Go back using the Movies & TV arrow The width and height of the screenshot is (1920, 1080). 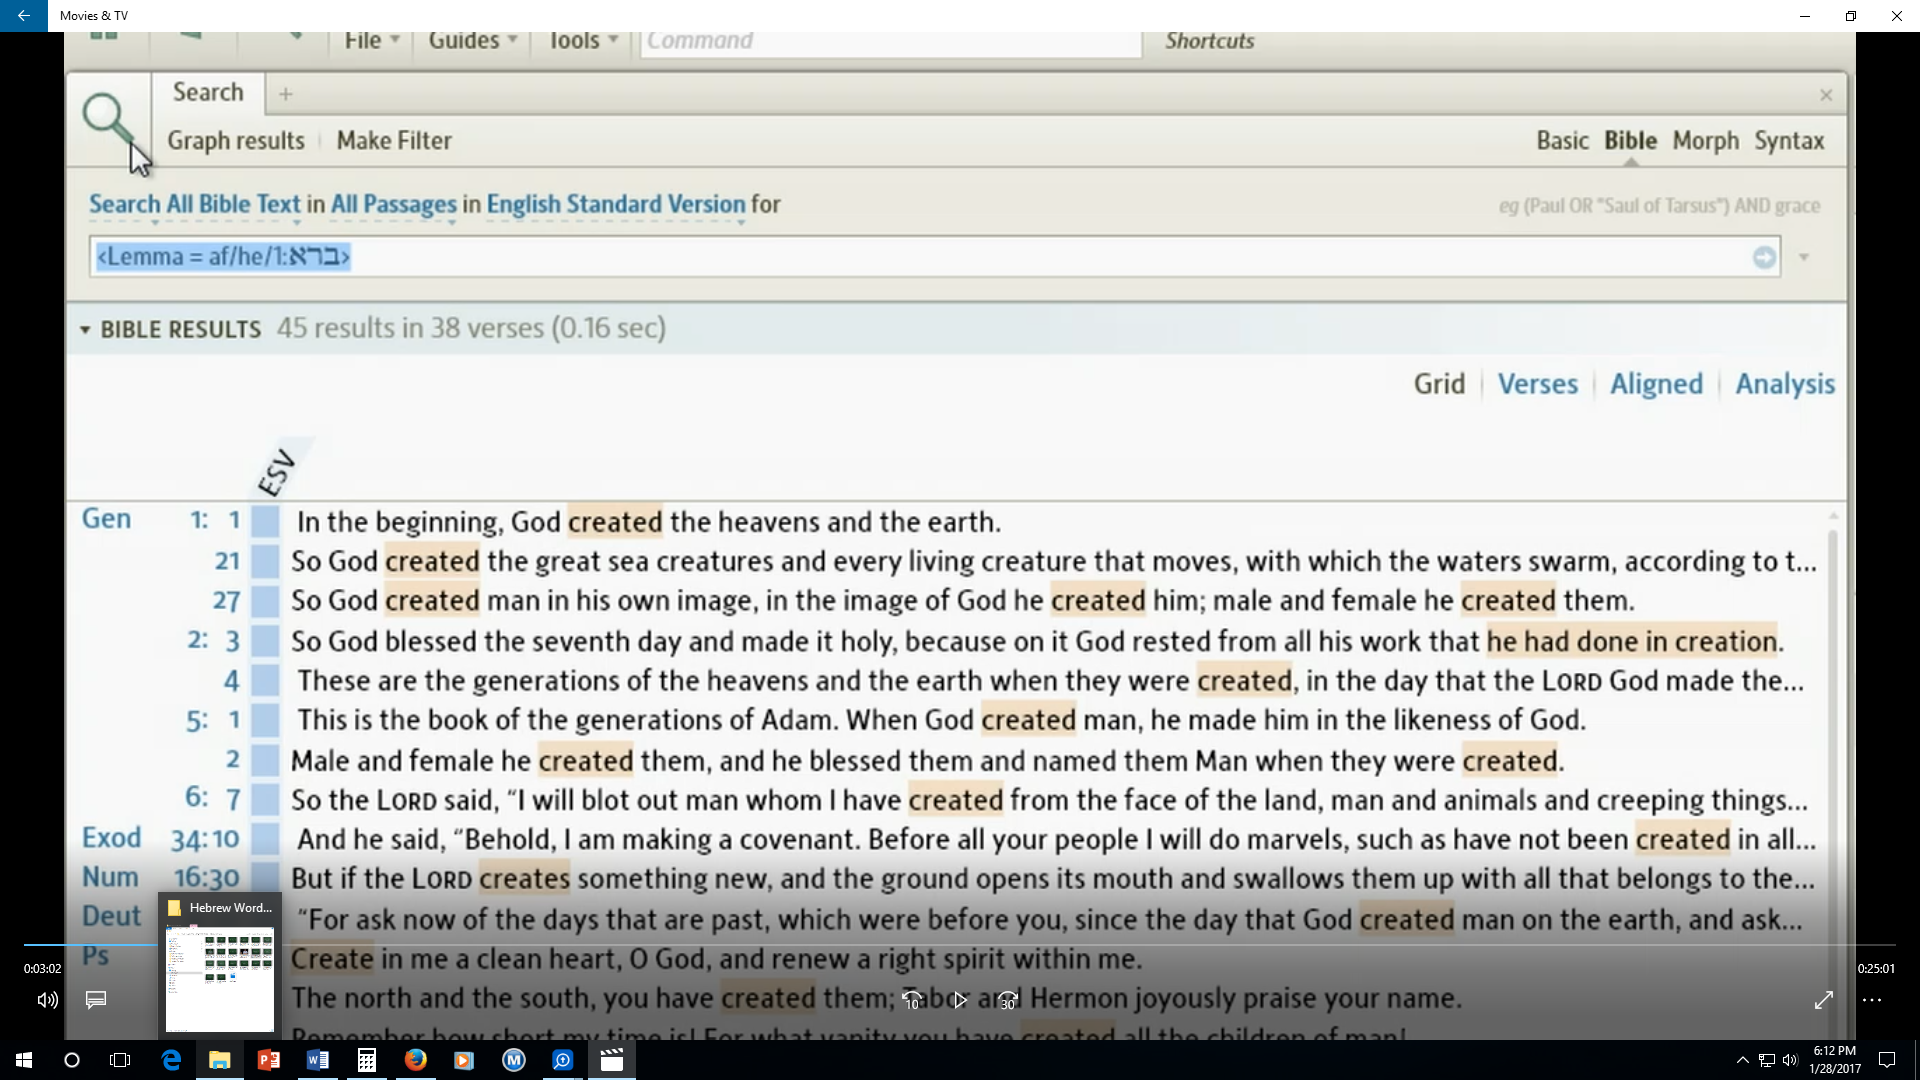click(23, 16)
